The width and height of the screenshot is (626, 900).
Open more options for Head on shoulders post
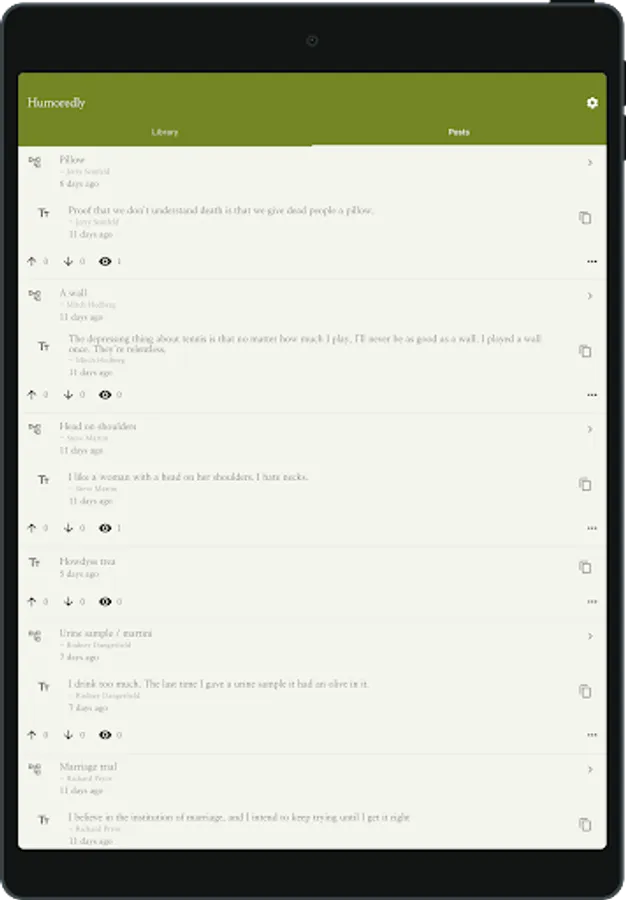592,528
